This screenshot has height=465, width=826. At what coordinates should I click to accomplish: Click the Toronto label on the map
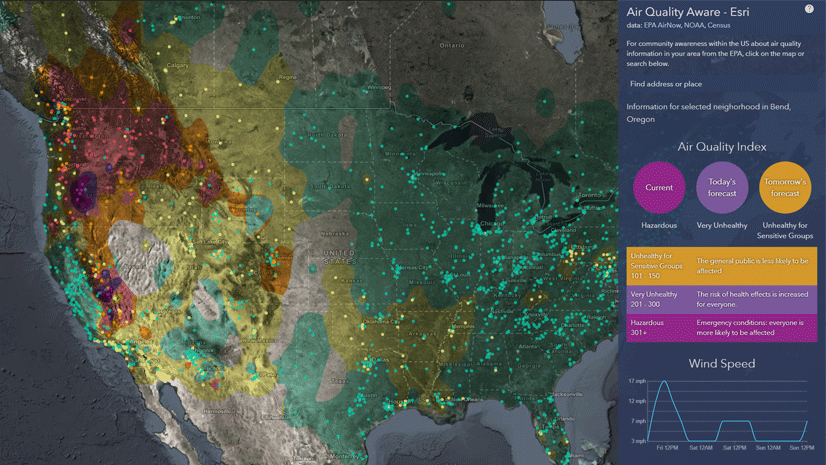589,195
